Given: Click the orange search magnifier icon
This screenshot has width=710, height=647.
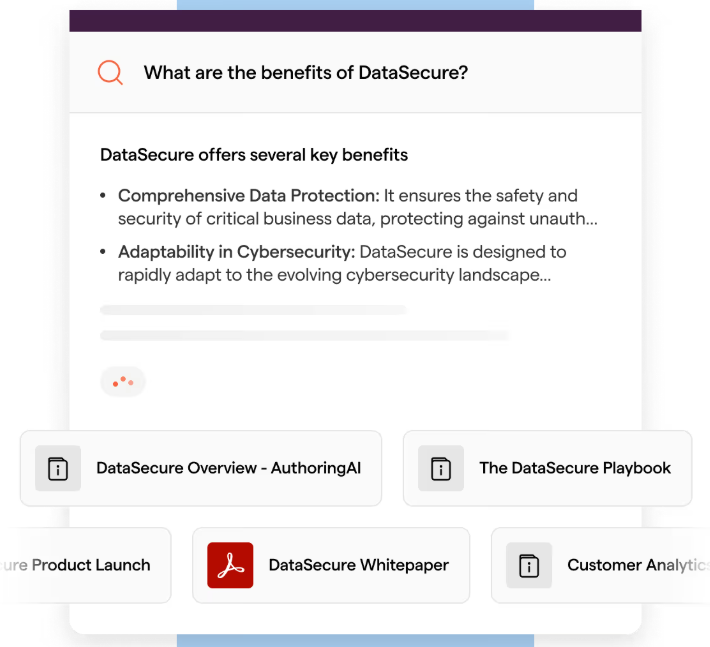Looking at the screenshot, I should (110, 72).
